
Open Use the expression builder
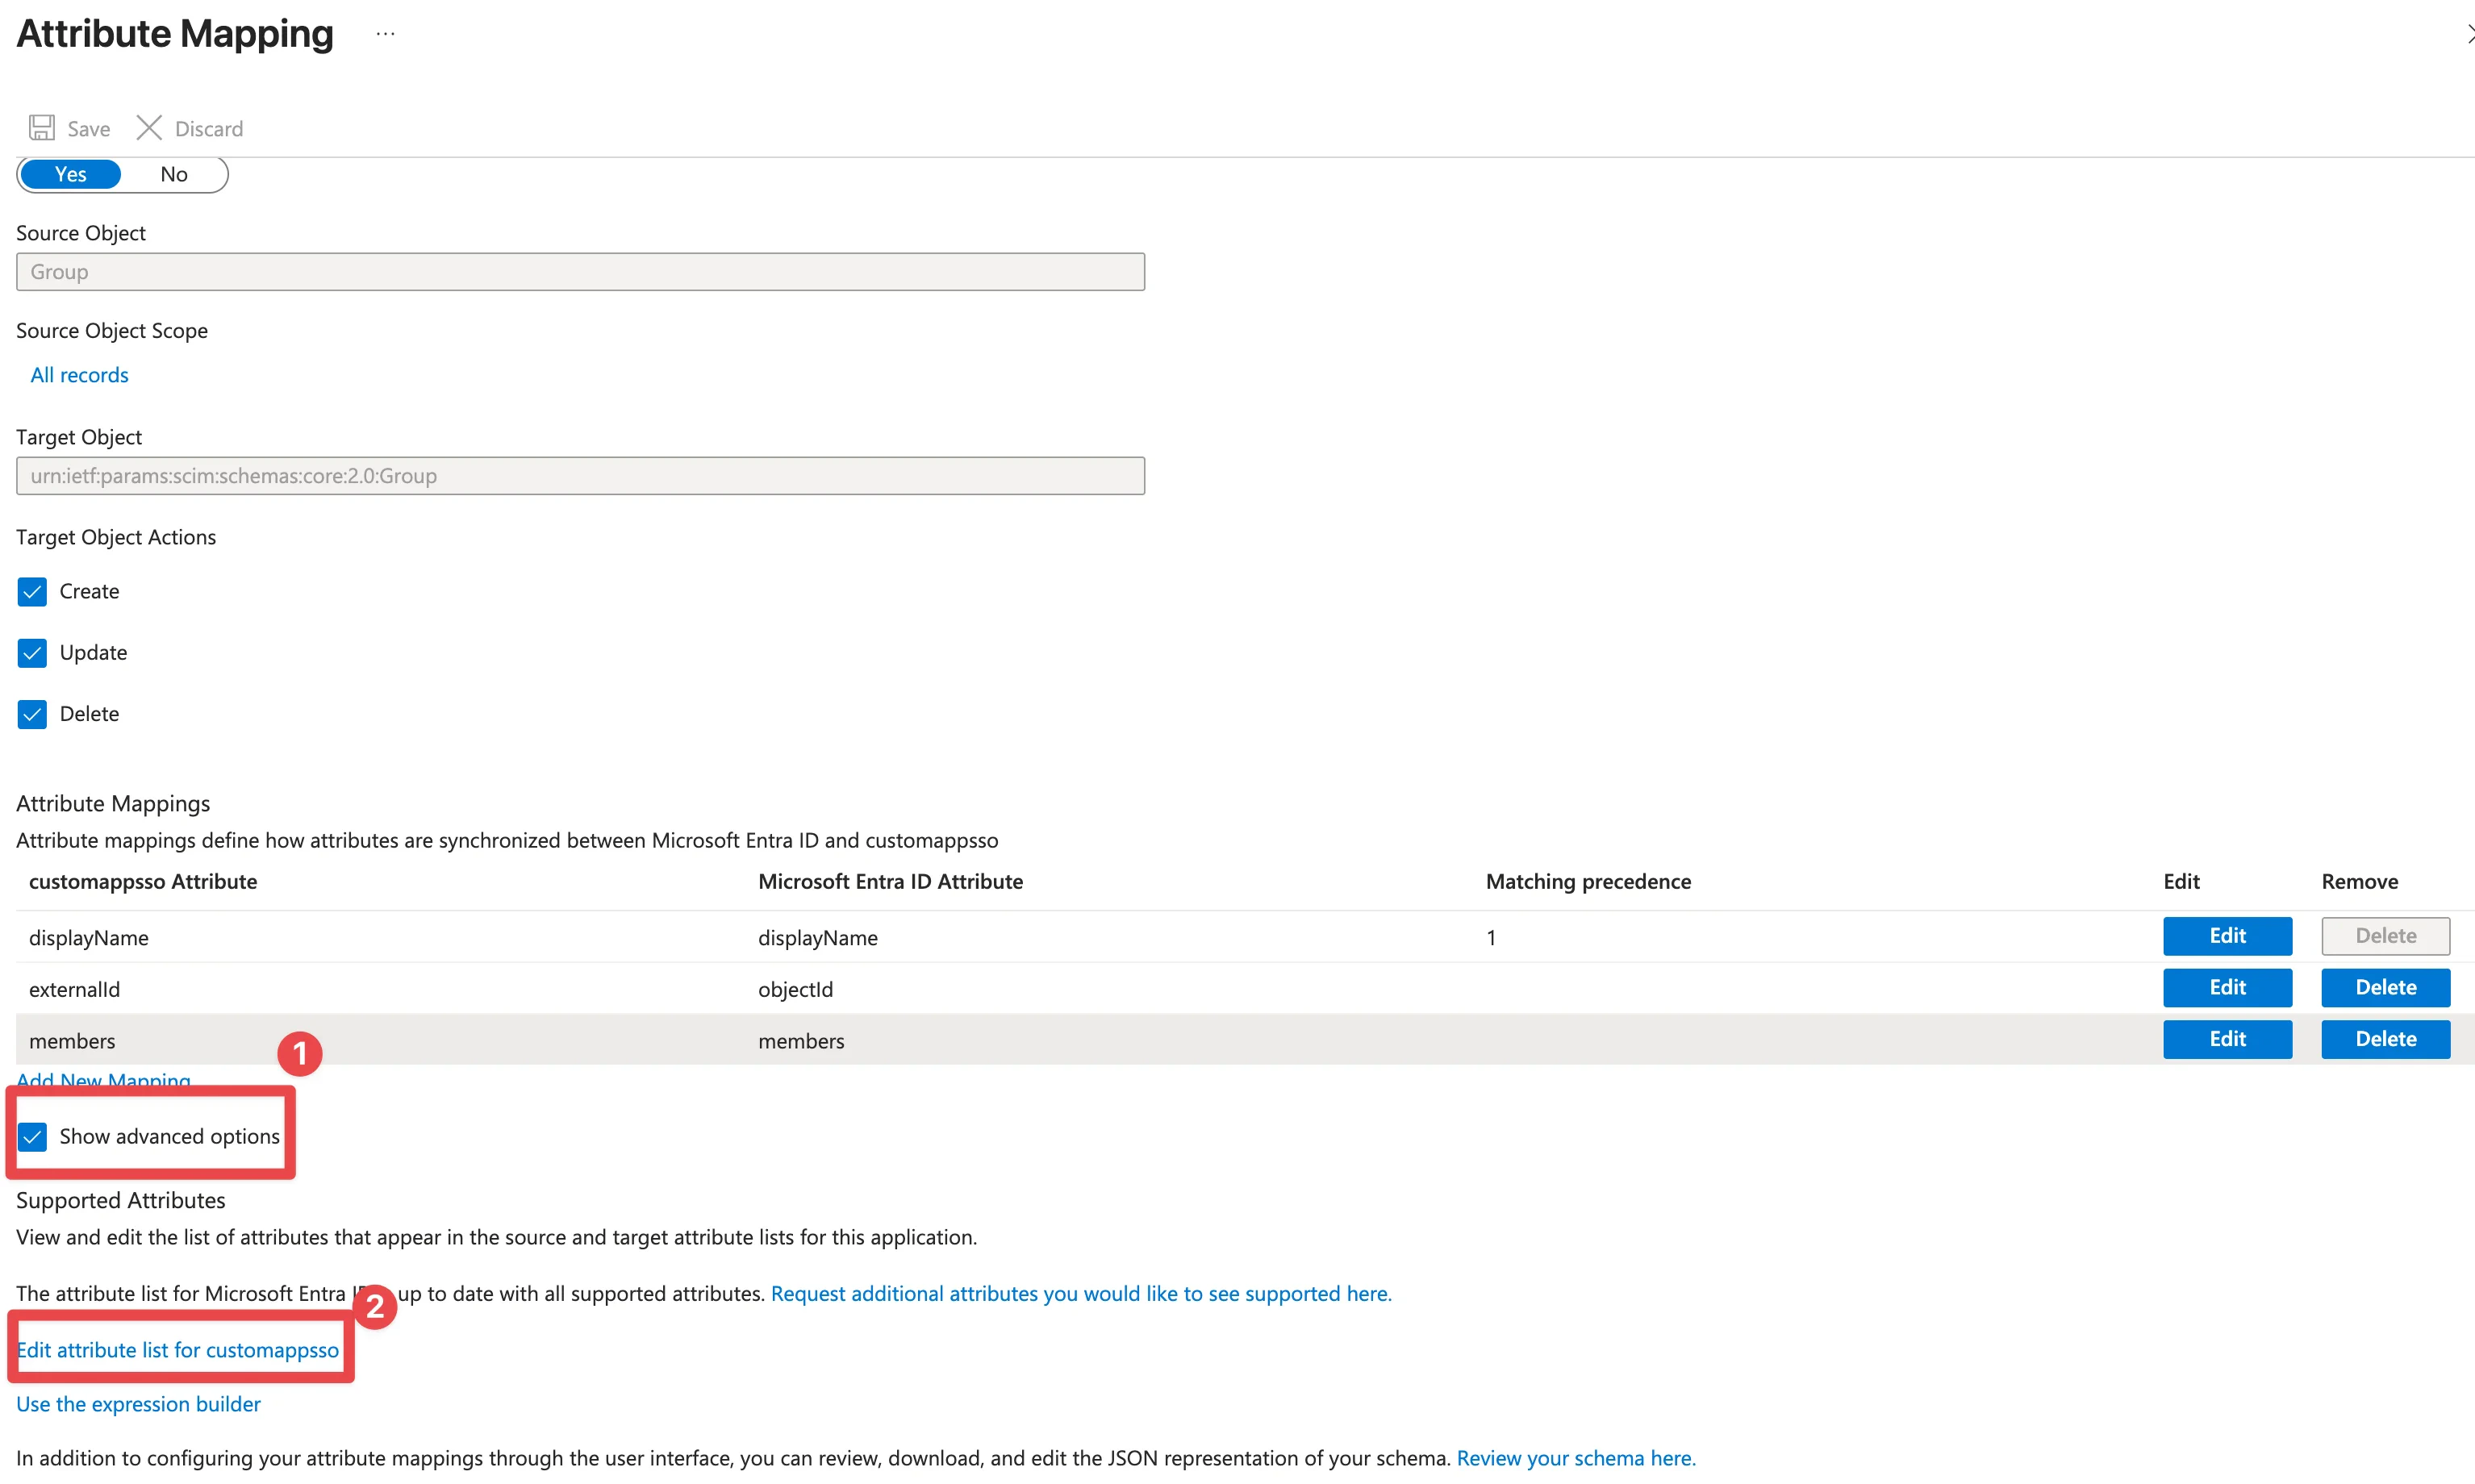point(137,1403)
